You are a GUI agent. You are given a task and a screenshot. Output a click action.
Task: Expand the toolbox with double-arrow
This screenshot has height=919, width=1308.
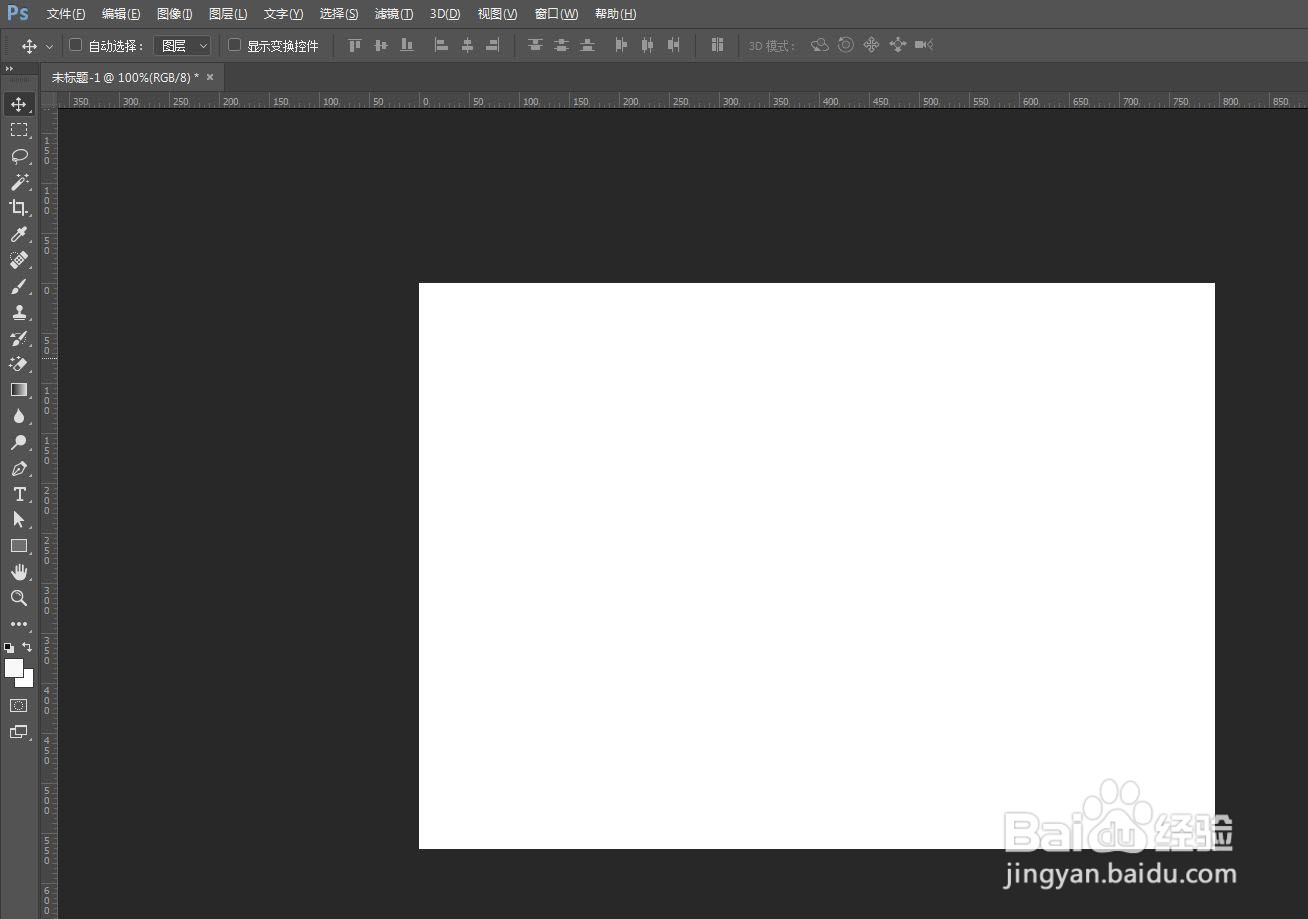(9, 69)
